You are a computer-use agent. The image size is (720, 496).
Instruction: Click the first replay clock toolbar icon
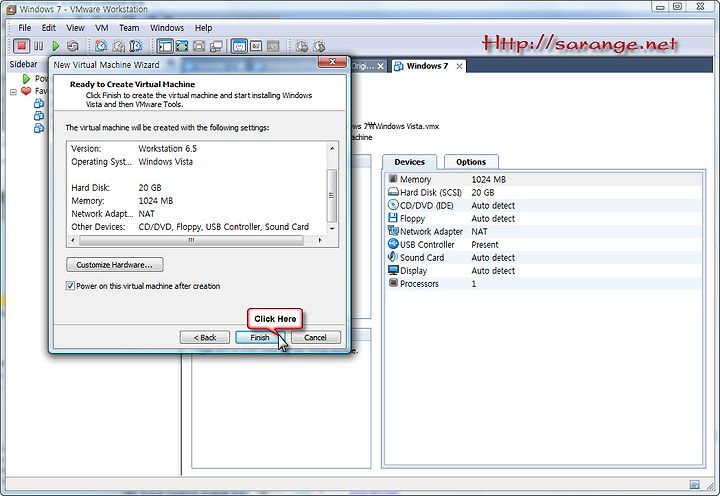302,46
